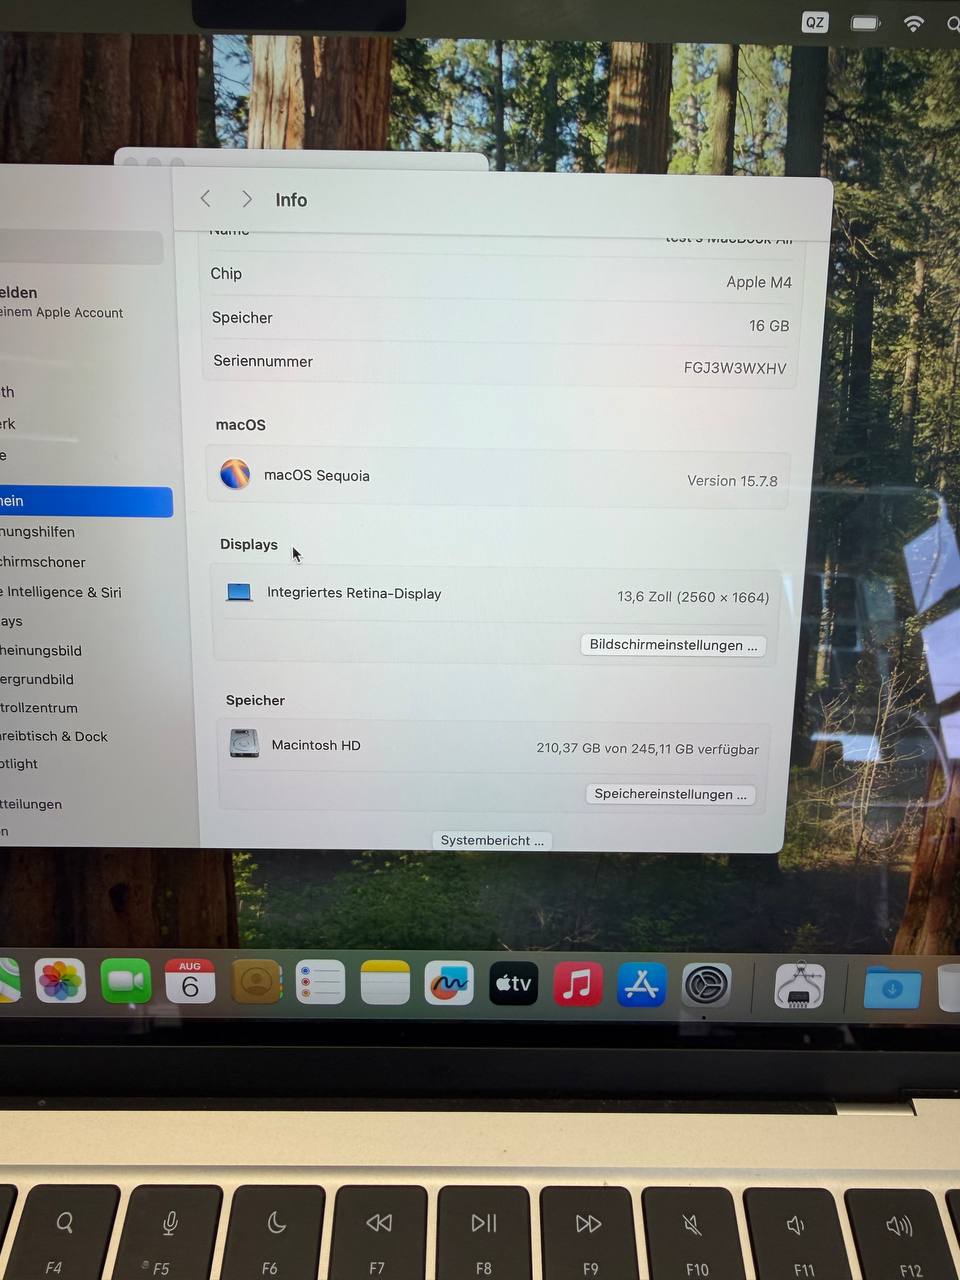Click 210,37 GB von 245,11 GB verfügbar
This screenshot has height=1280, width=960.
(x=647, y=748)
